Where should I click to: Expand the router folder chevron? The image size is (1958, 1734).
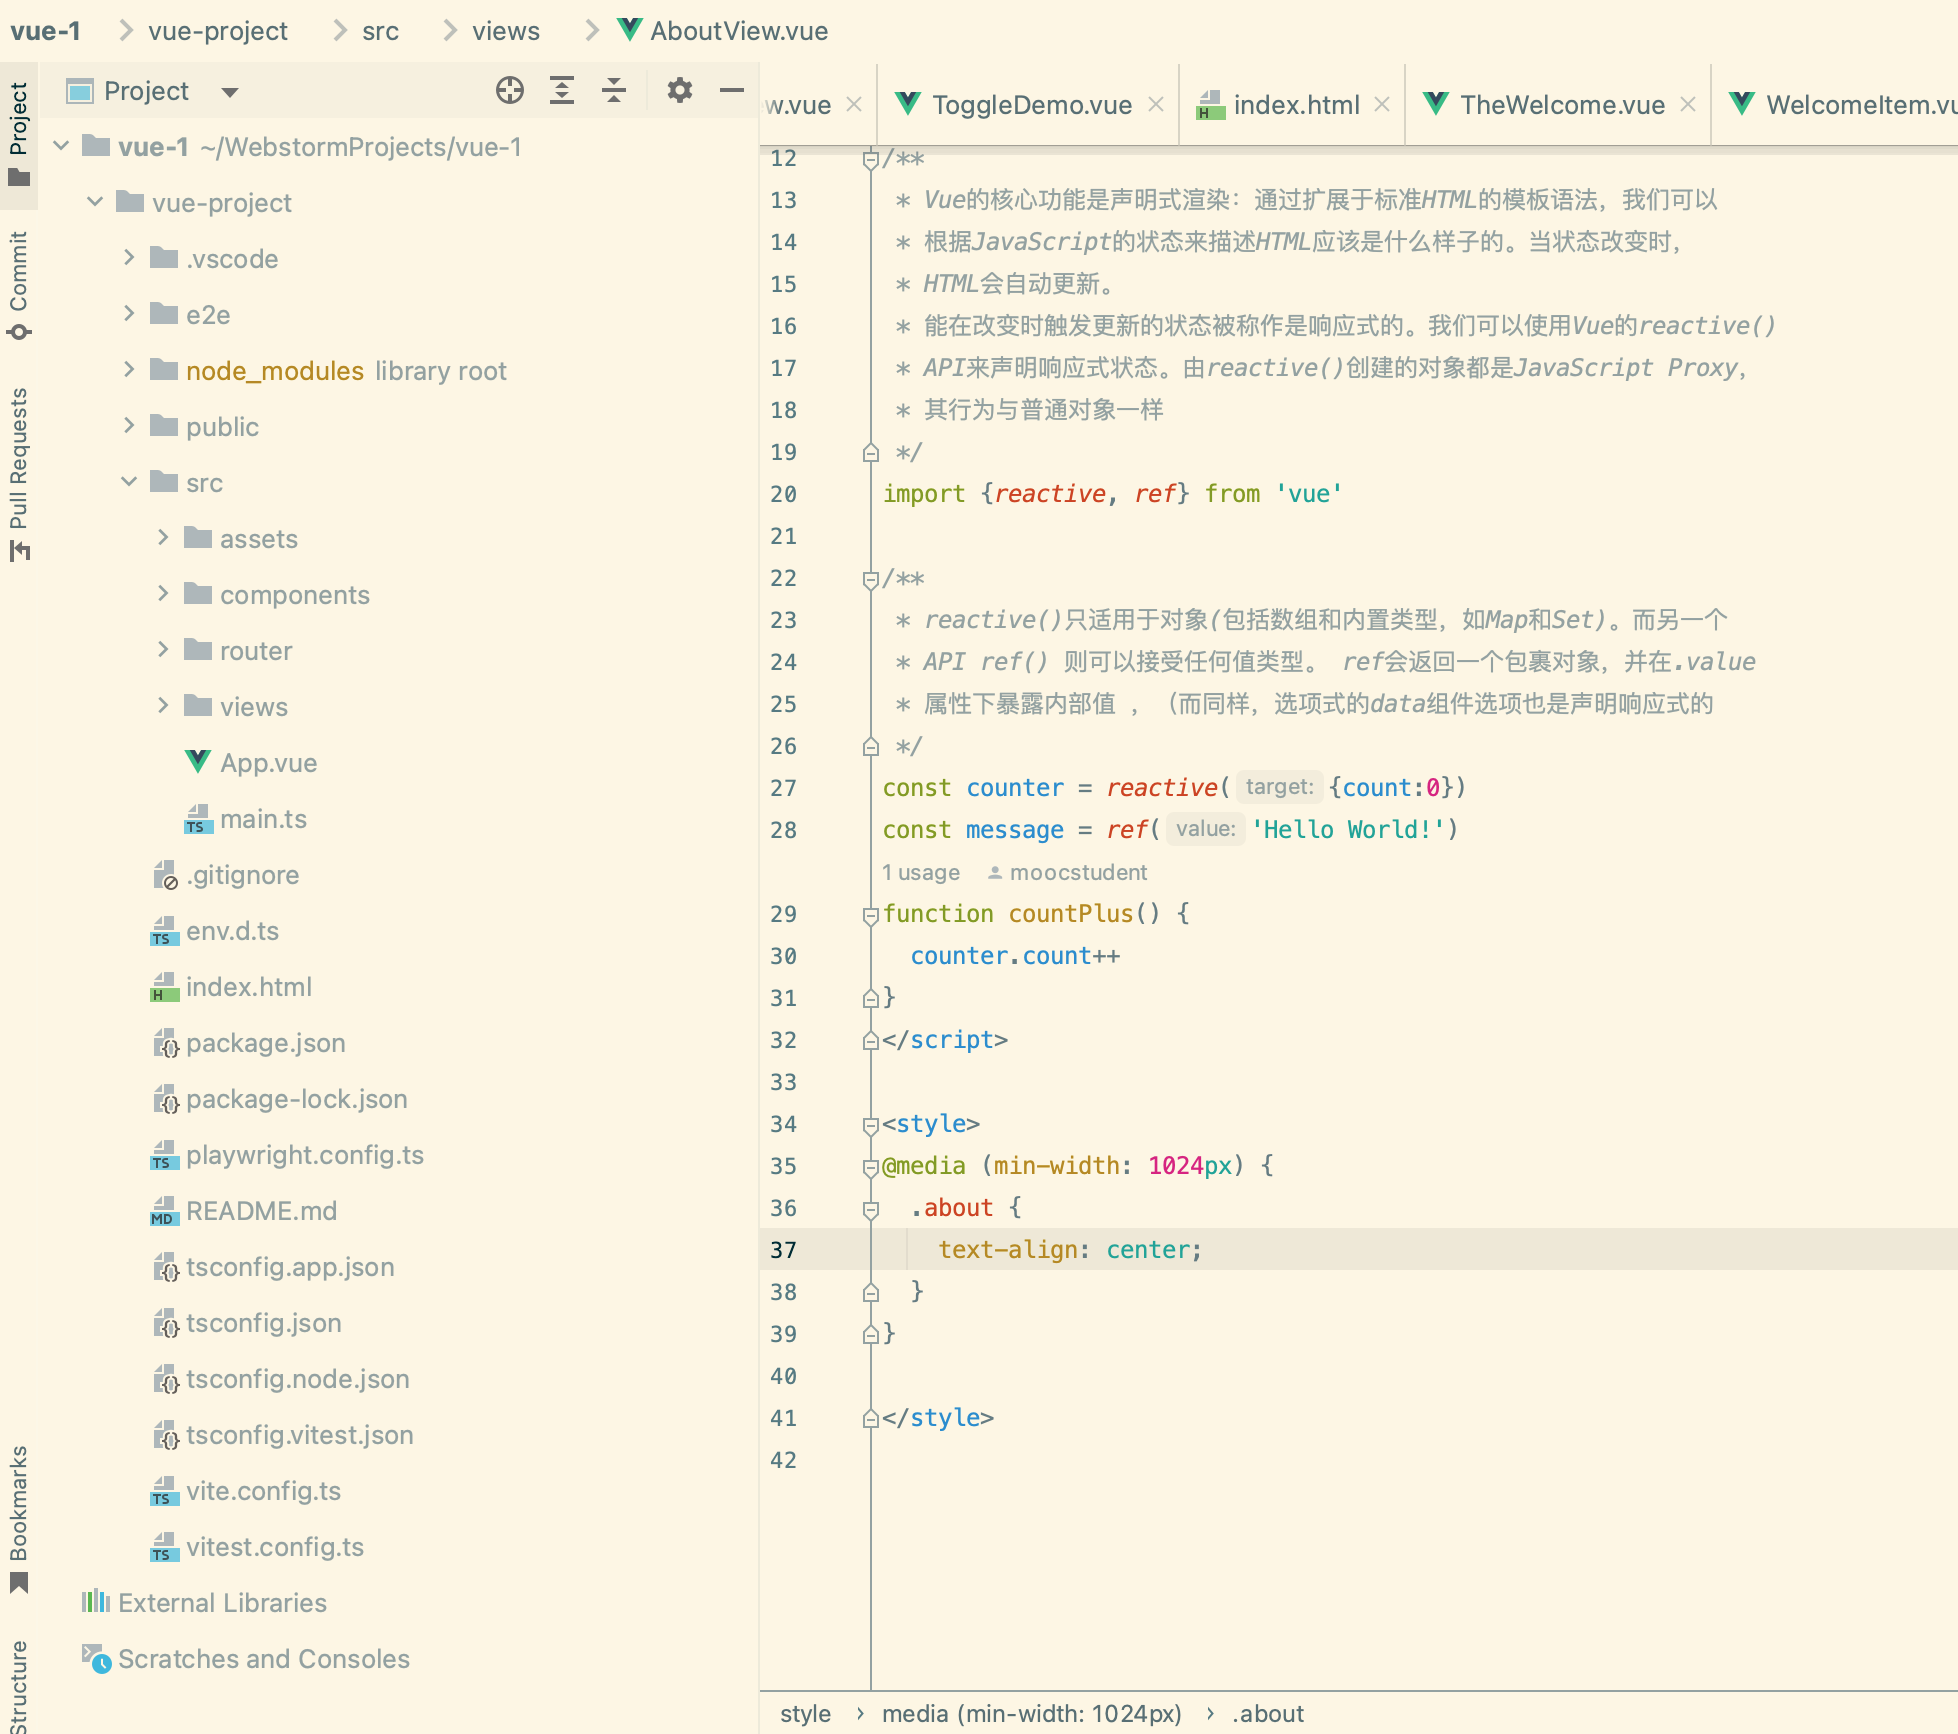[163, 650]
